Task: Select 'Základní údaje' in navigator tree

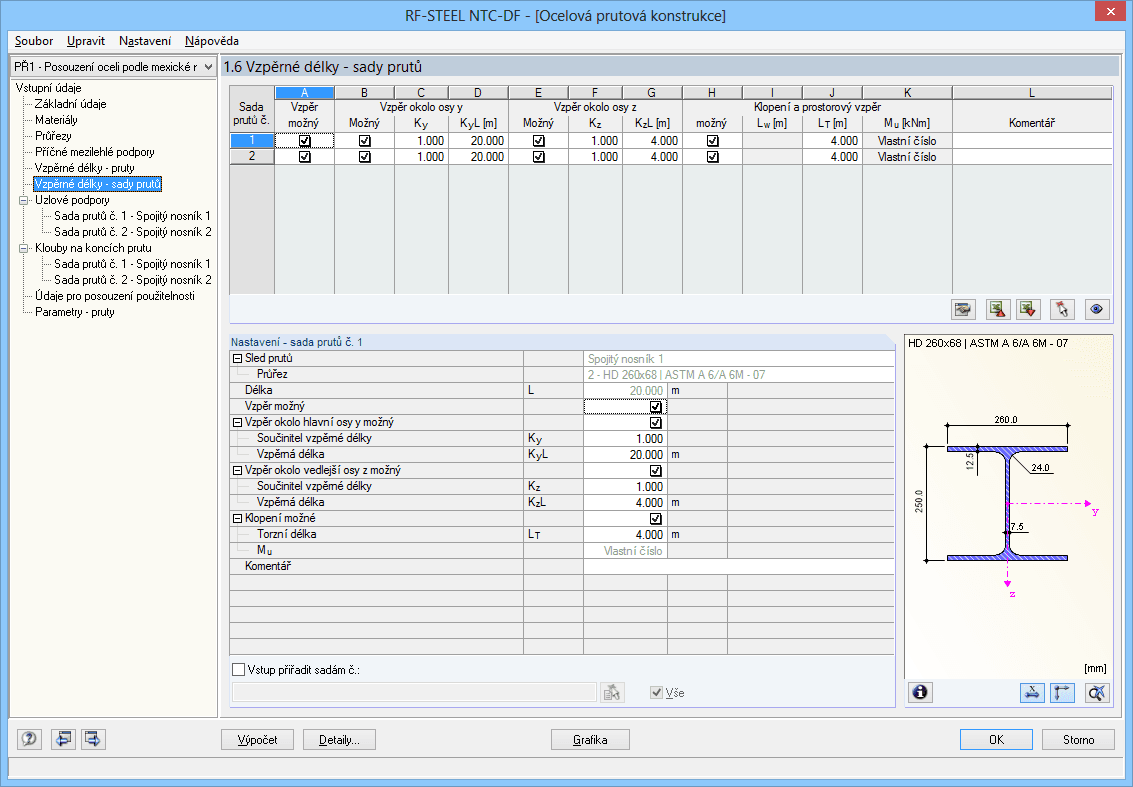Action: pos(71,104)
